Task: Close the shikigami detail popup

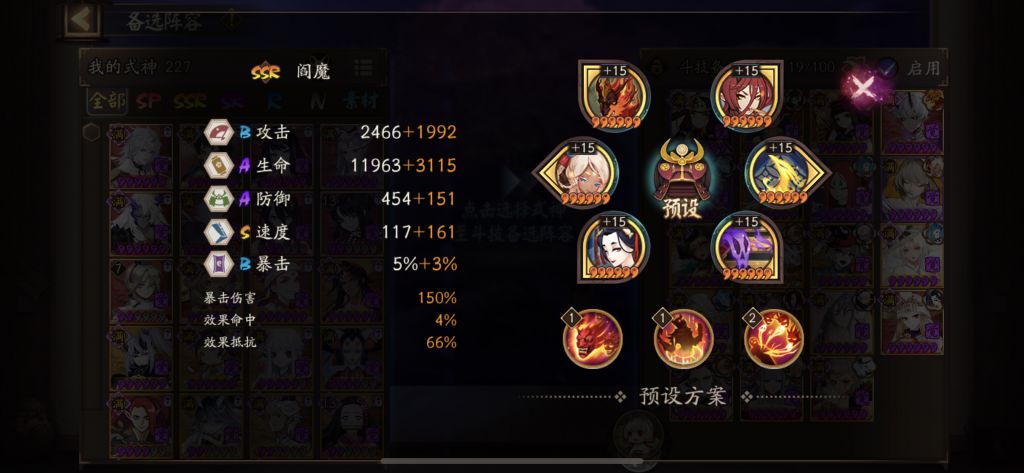Action: tap(863, 86)
